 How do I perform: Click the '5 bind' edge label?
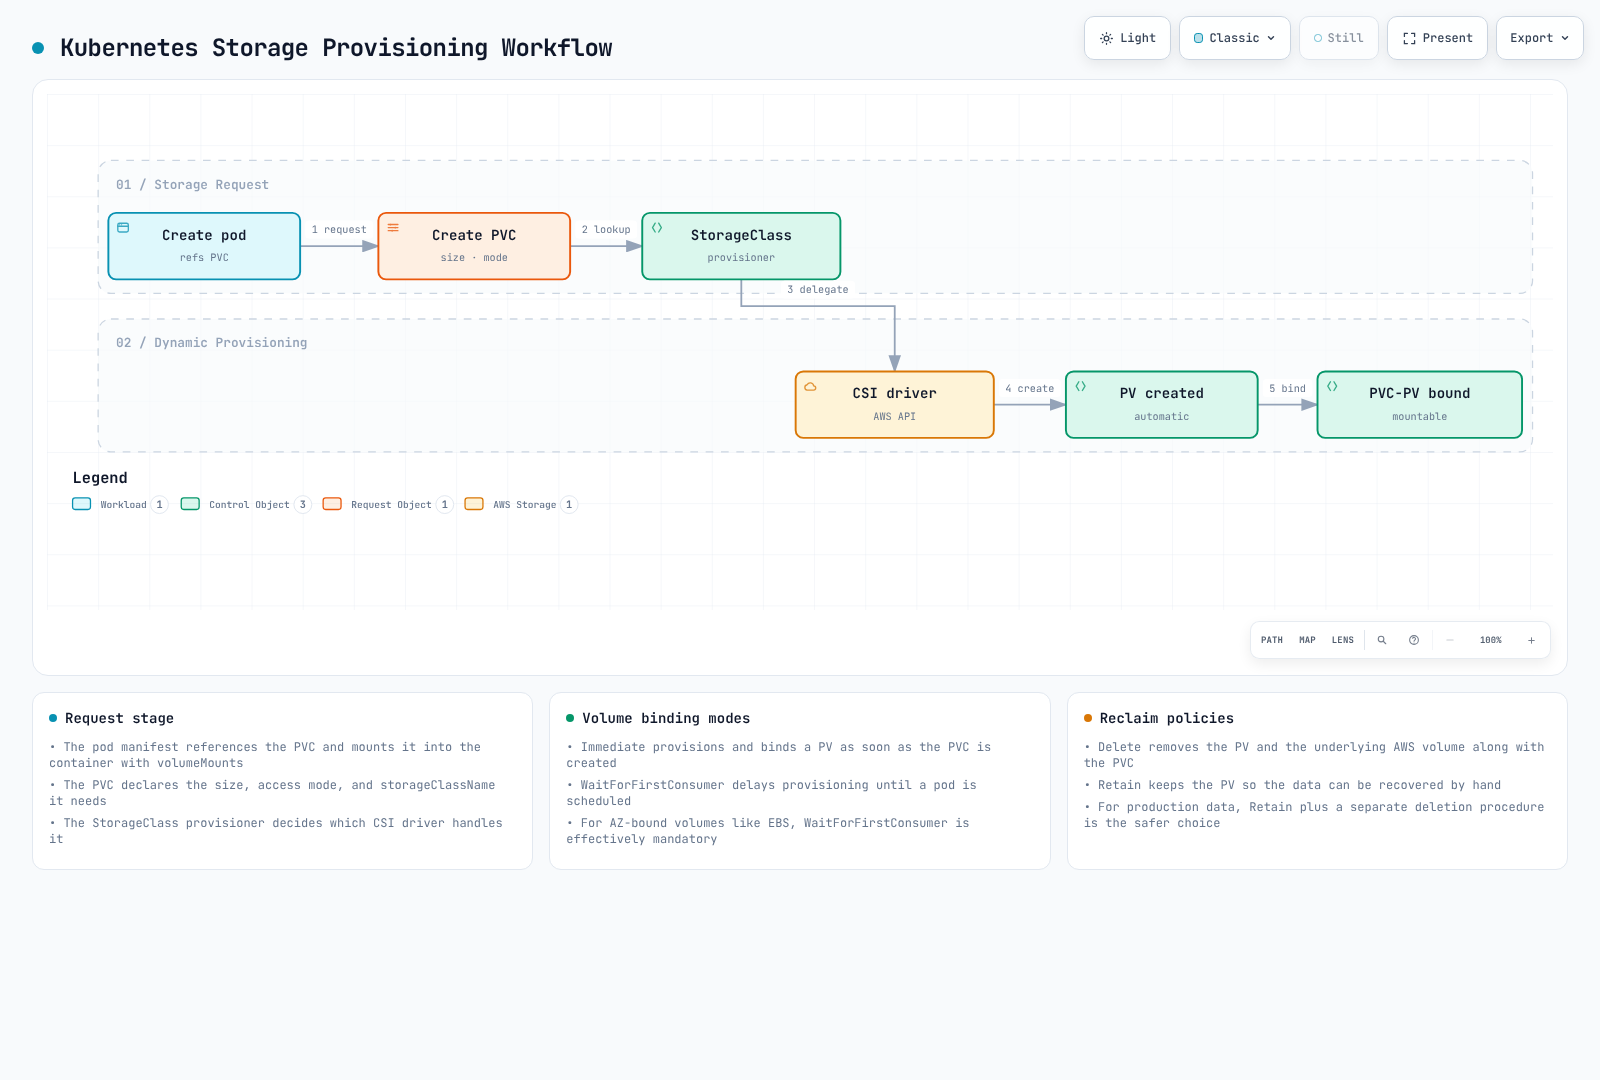pos(1288,389)
